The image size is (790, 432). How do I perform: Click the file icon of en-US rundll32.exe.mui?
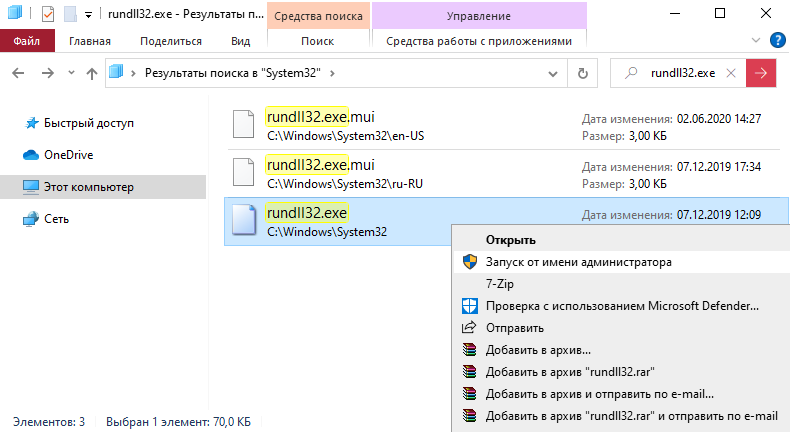click(x=243, y=124)
